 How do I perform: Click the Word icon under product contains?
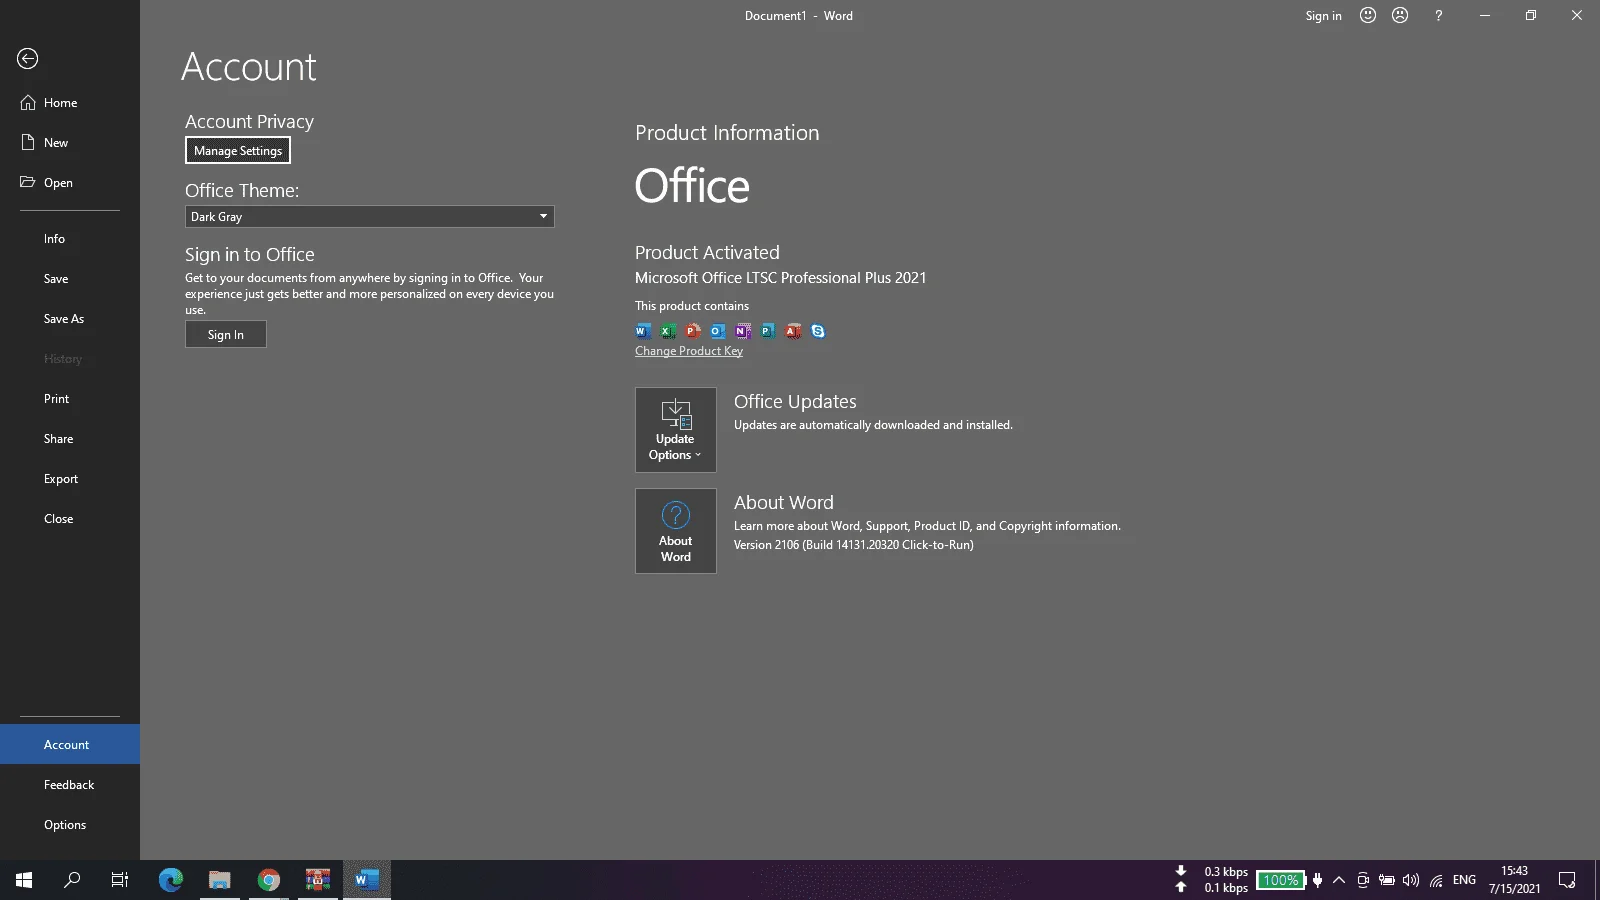[643, 331]
